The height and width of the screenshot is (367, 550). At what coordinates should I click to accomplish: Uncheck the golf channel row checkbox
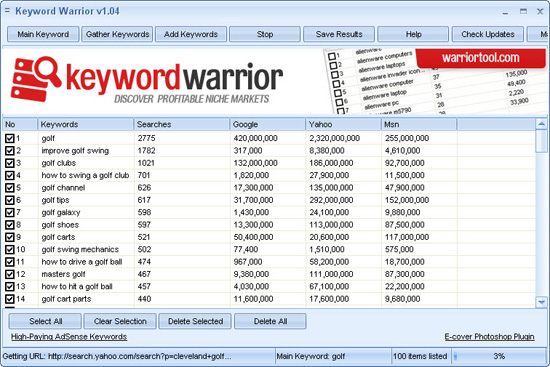point(10,188)
